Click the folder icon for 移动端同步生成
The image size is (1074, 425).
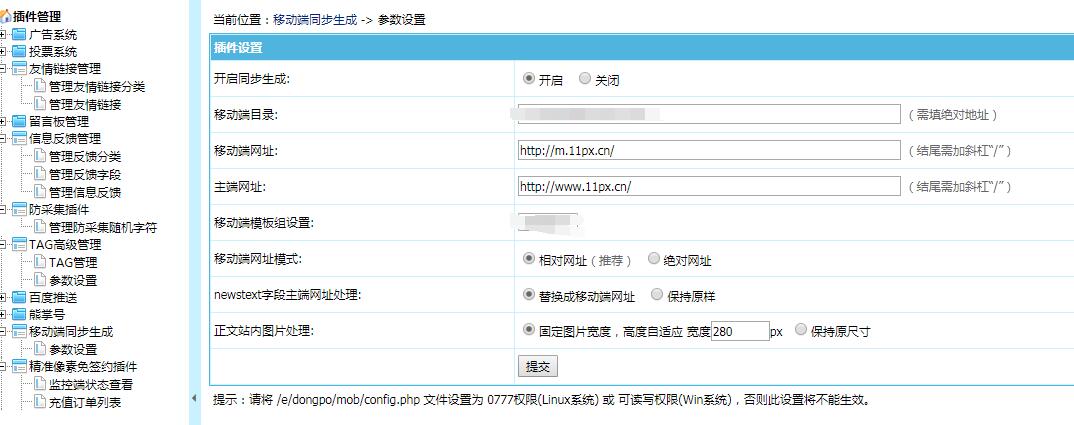pos(19,332)
